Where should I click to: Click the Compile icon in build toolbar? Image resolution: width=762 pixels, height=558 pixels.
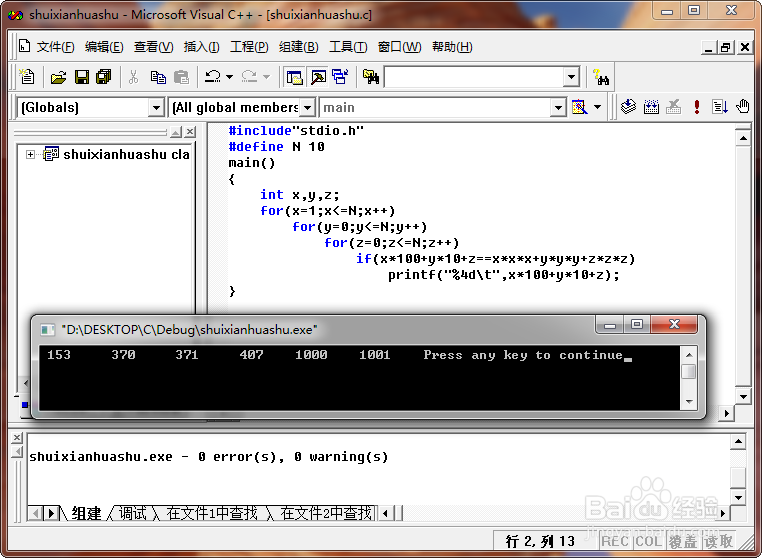tap(628, 106)
